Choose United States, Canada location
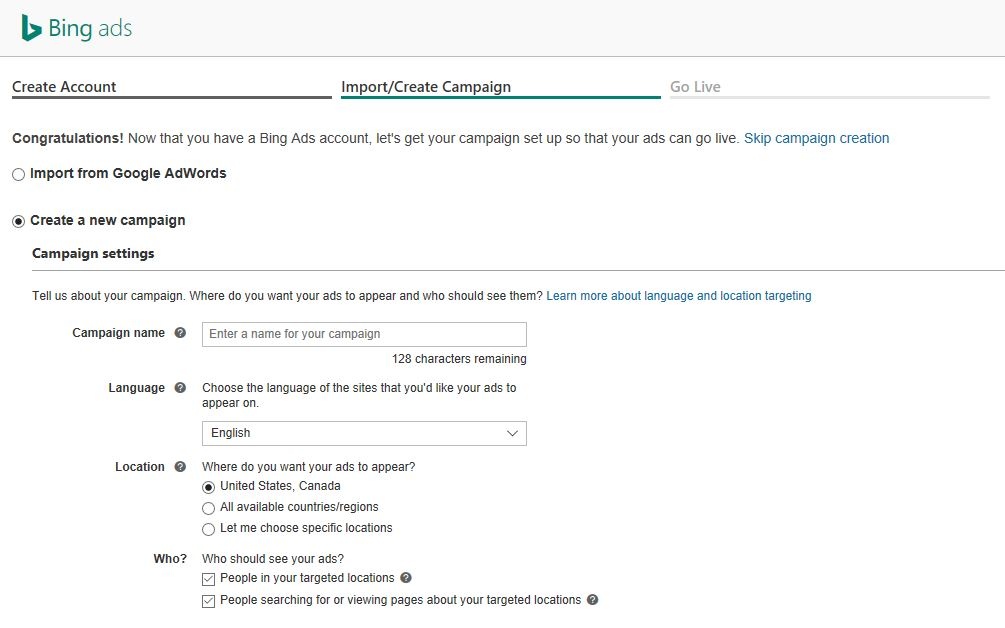The height and width of the screenshot is (628, 1005). [208, 487]
